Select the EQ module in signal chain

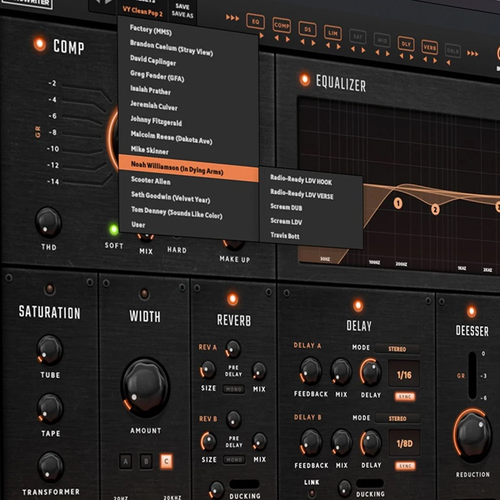pyautogui.click(x=255, y=22)
